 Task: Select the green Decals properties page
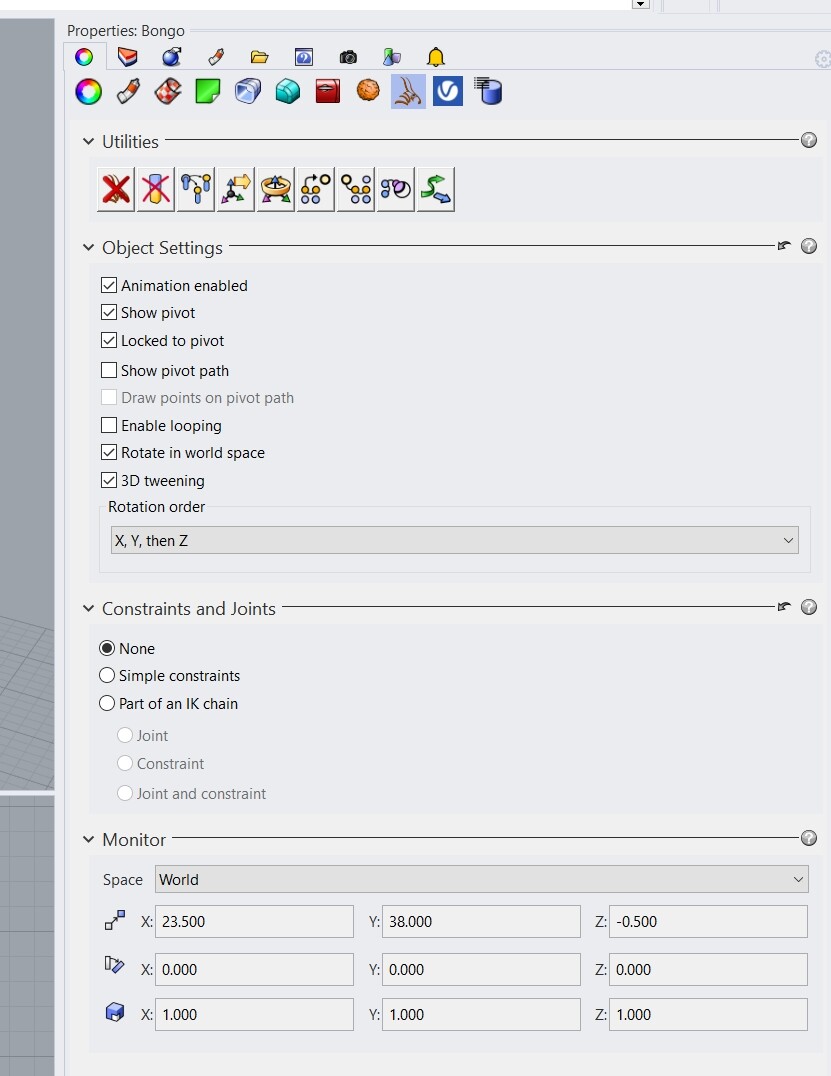(208, 91)
